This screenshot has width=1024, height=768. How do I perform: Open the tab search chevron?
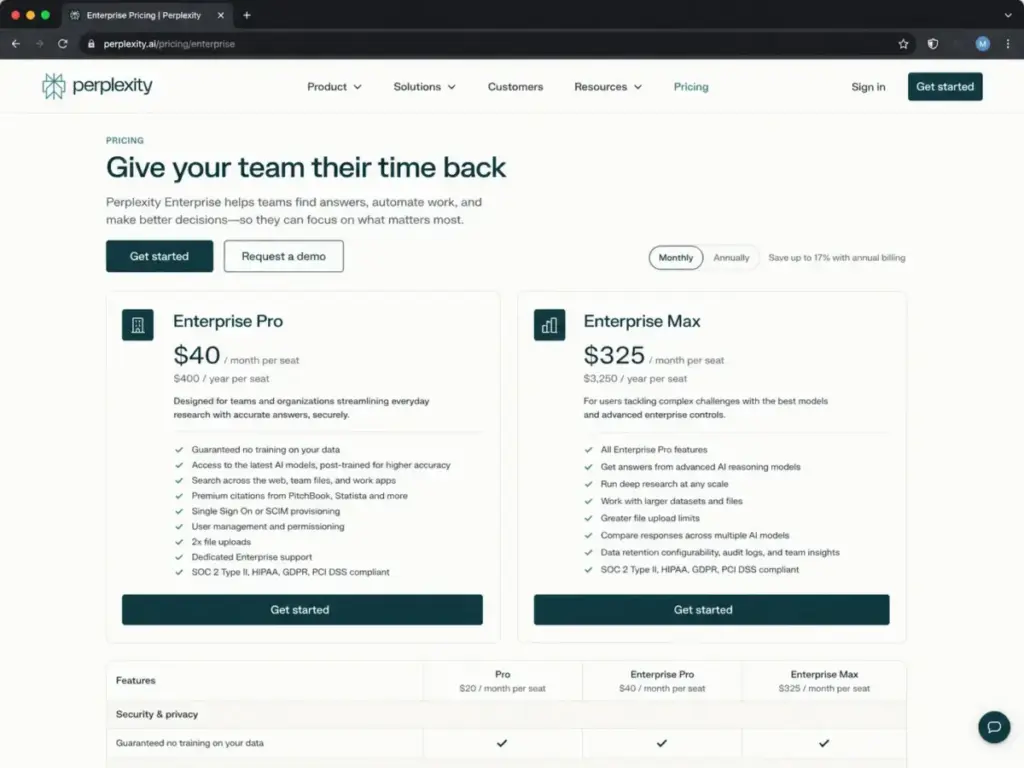coord(1008,15)
